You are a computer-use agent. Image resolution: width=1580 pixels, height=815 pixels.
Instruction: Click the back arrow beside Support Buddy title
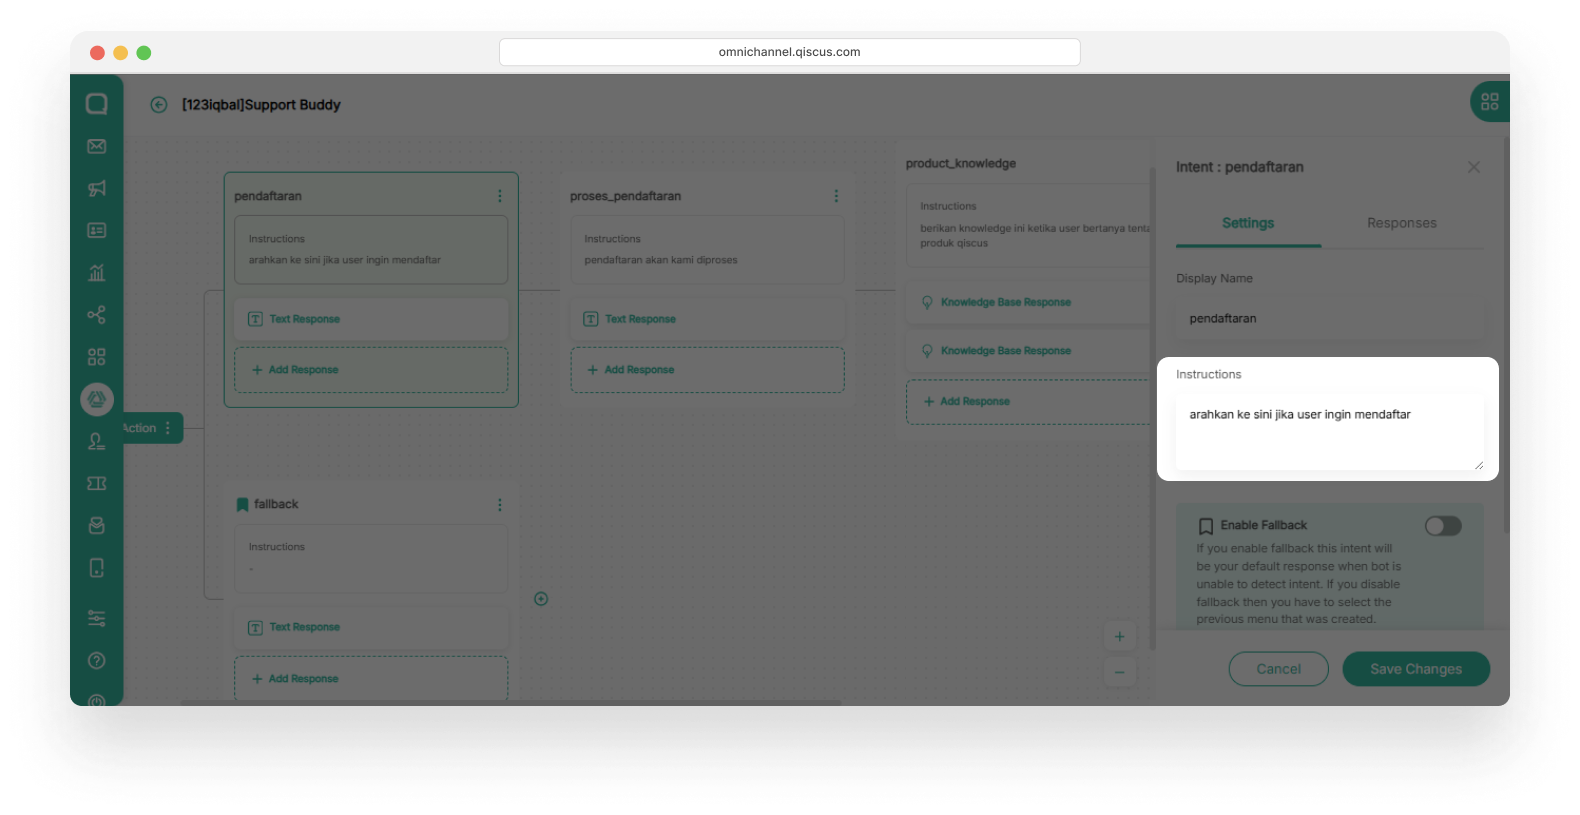point(159,105)
